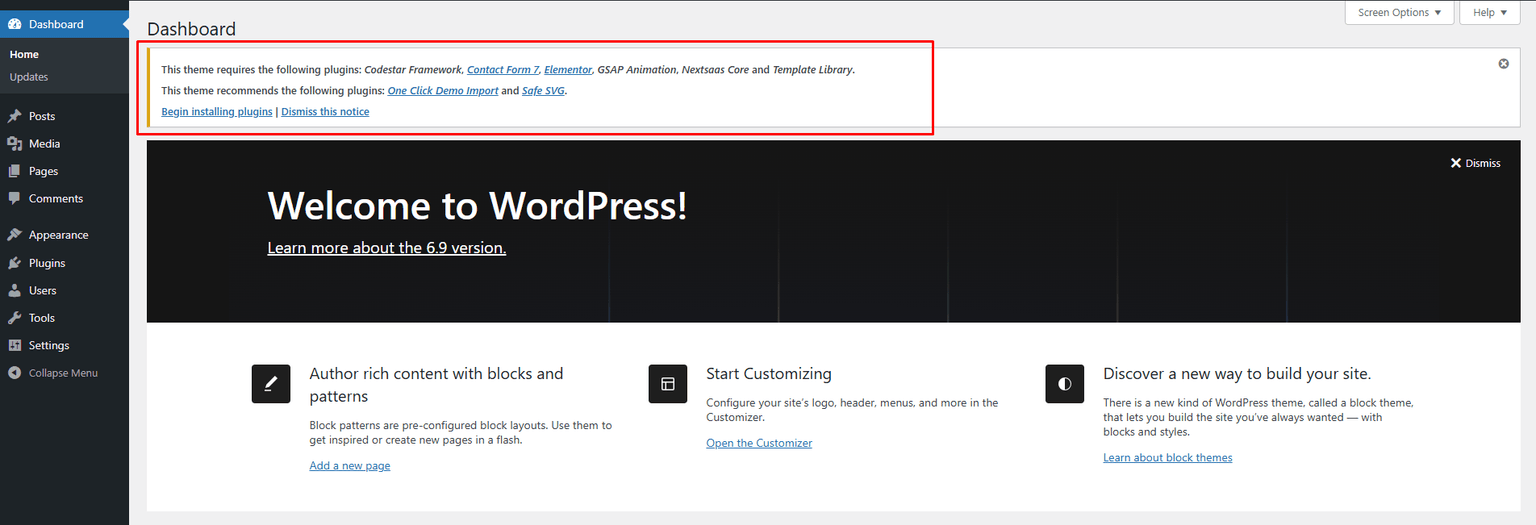Open the Help dropdown tab

click(1490, 12)
